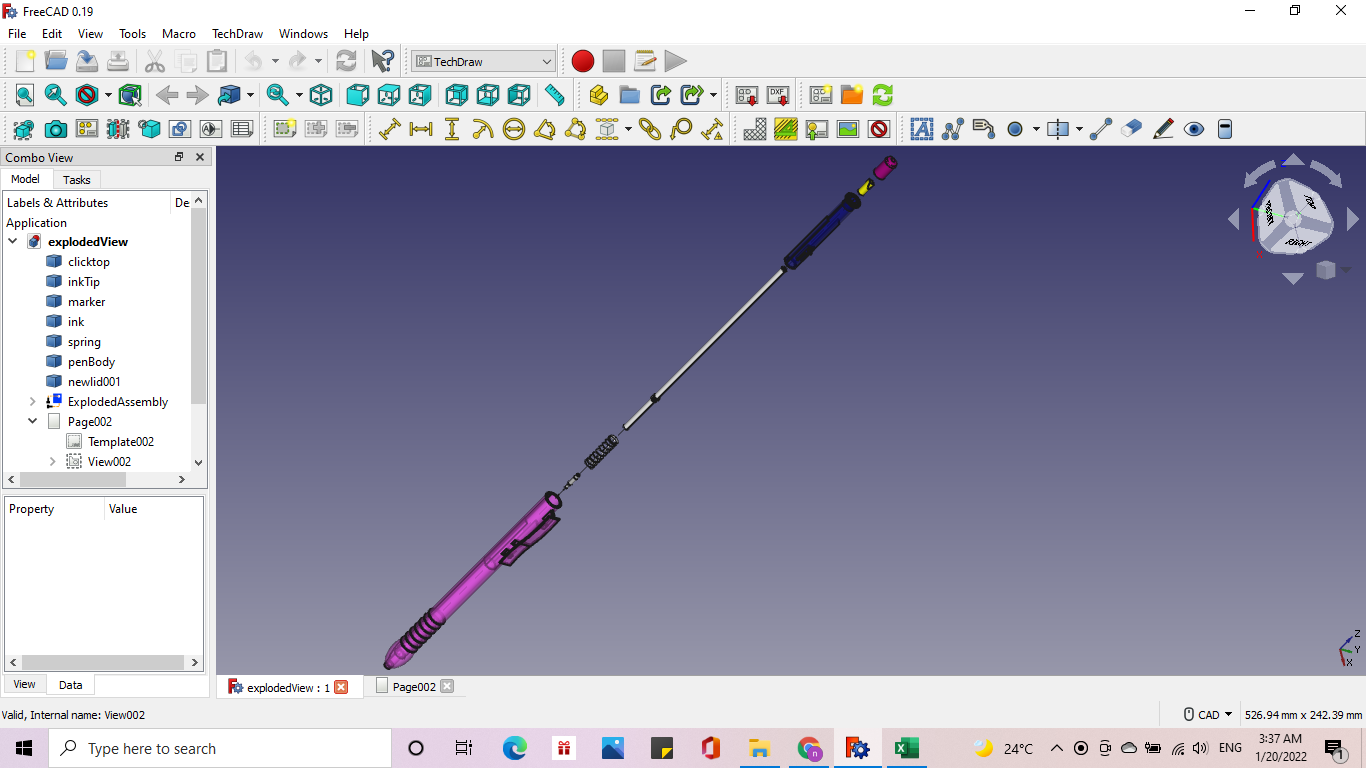Select Vertical Dimension tool
Image resolution: width=1366 pixels, height=768 pixels.
(x=452, y=129)
